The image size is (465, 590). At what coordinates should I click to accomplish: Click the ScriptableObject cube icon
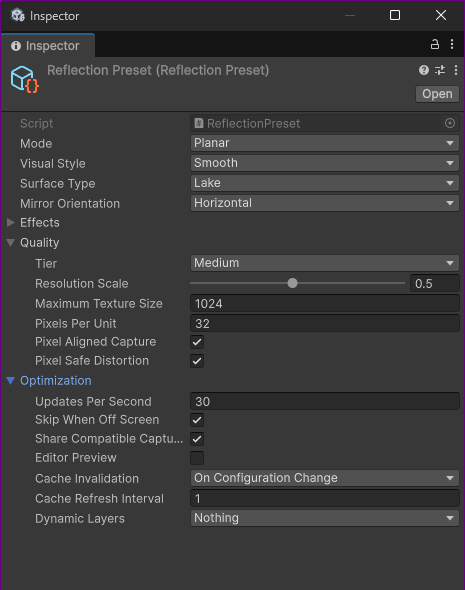point(25,79)
